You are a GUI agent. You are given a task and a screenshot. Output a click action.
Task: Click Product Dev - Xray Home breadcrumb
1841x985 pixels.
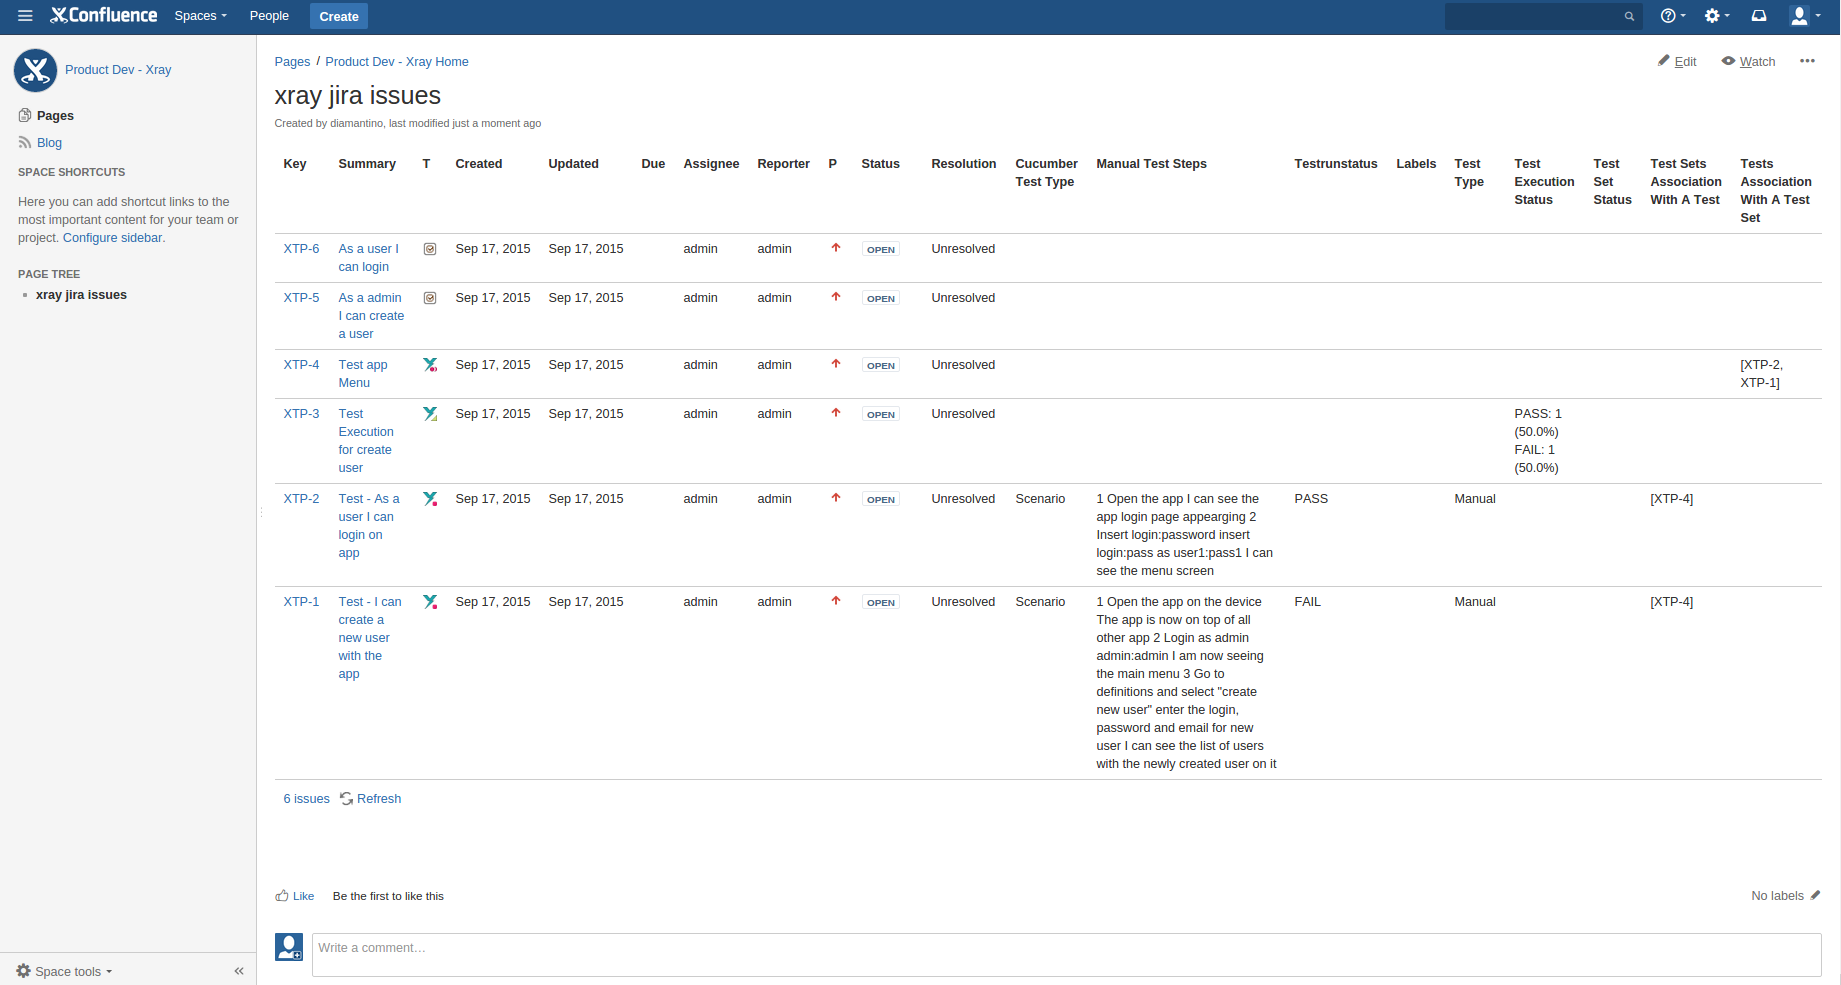tap(397, 62)
